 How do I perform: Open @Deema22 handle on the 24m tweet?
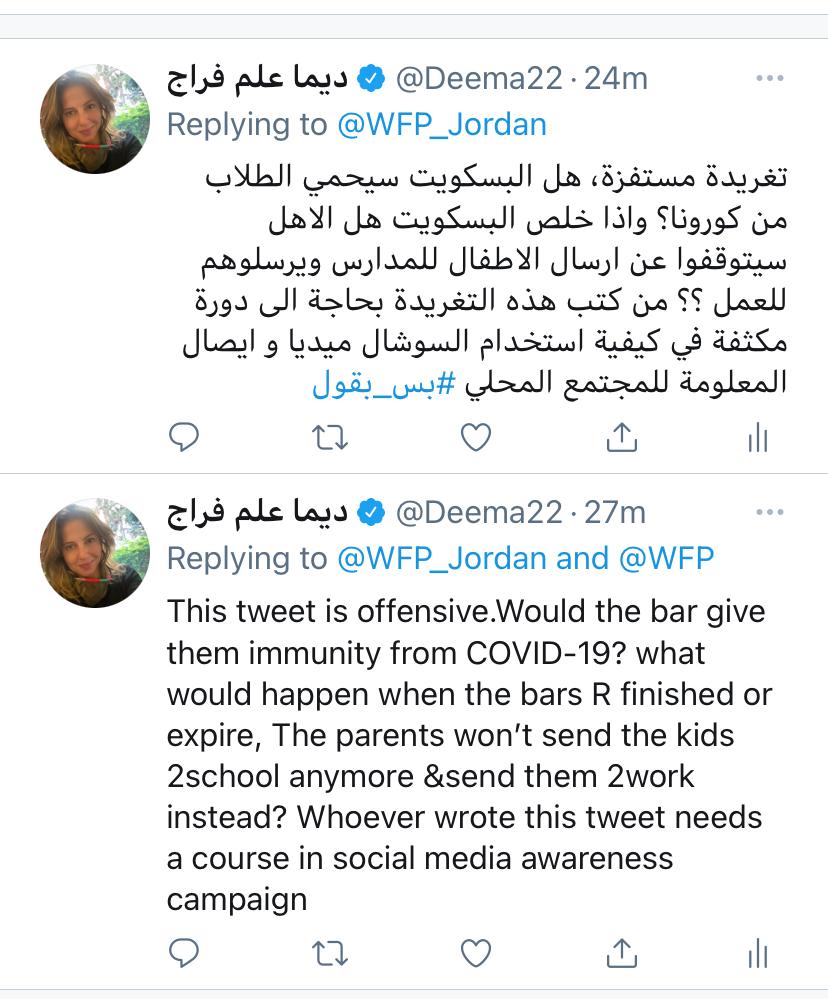click(479, 78)
